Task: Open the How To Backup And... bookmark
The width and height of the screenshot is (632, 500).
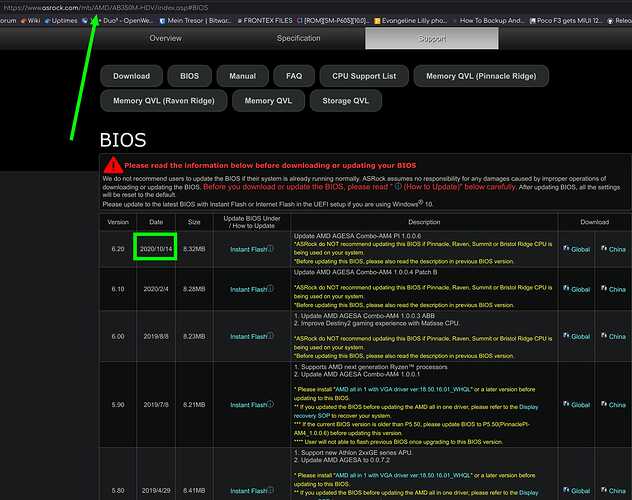Action: (x=488, y=20)
